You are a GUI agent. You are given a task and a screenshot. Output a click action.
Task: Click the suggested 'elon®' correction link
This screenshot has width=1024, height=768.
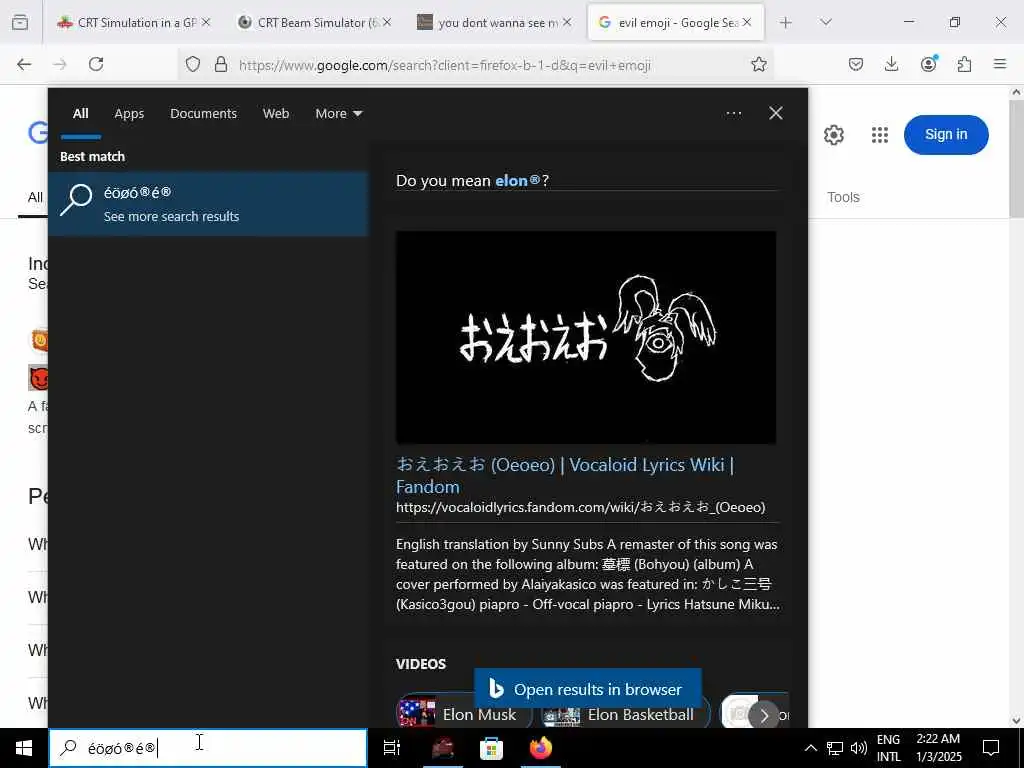click(x=517, y=180)
